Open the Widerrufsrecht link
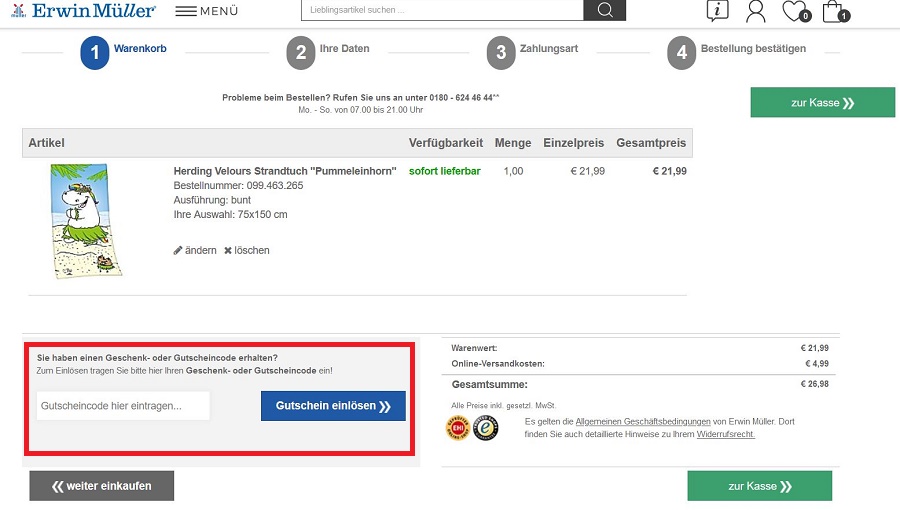 tap(726, 434)
